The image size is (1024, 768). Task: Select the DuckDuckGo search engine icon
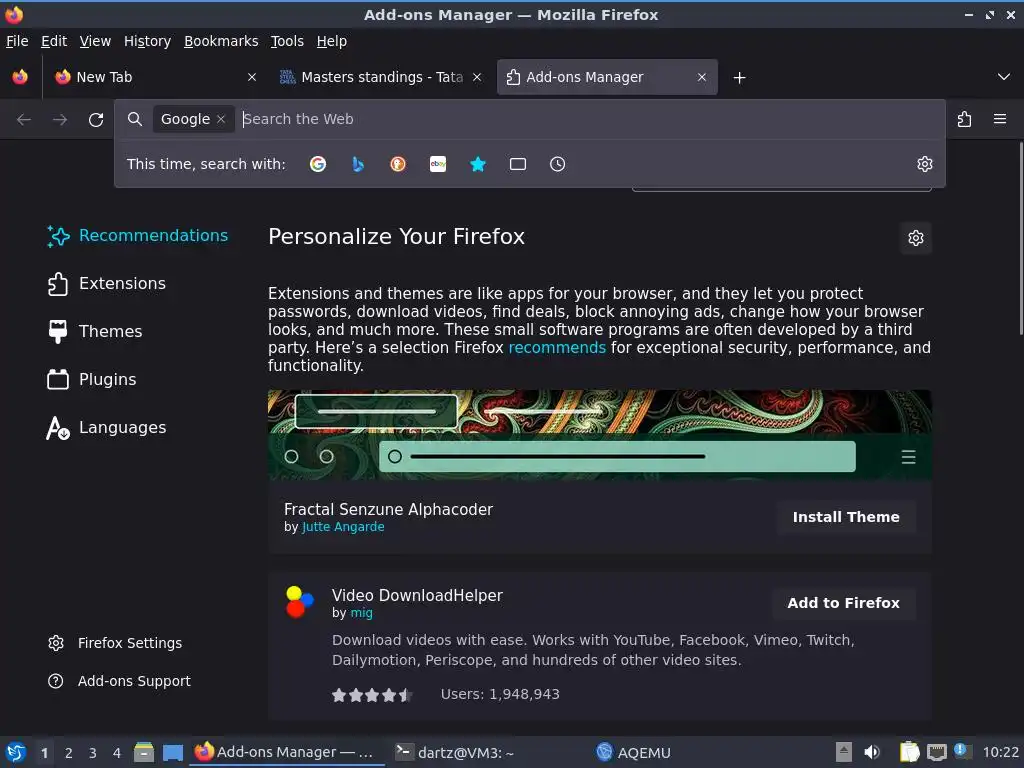pos(398,164)
